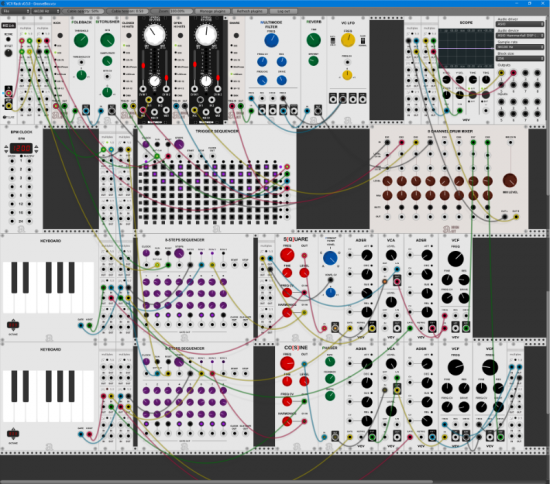Click the S(q)uare Freq red knob
The width and height of the screenshot is (550, 484).
tap(287, 255)
